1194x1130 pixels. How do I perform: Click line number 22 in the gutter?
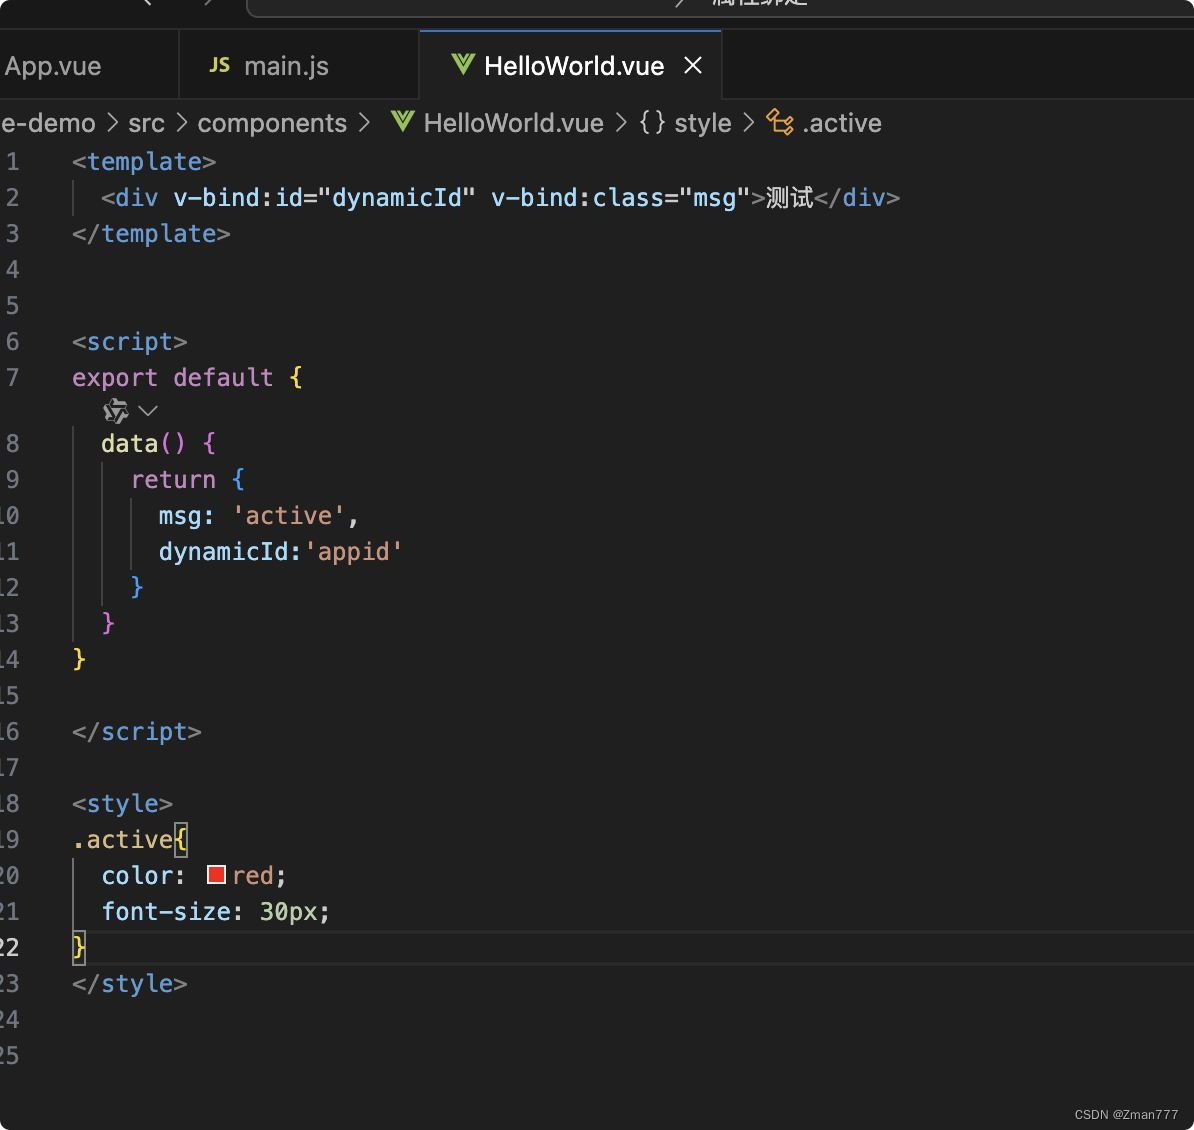click(12, 947)
